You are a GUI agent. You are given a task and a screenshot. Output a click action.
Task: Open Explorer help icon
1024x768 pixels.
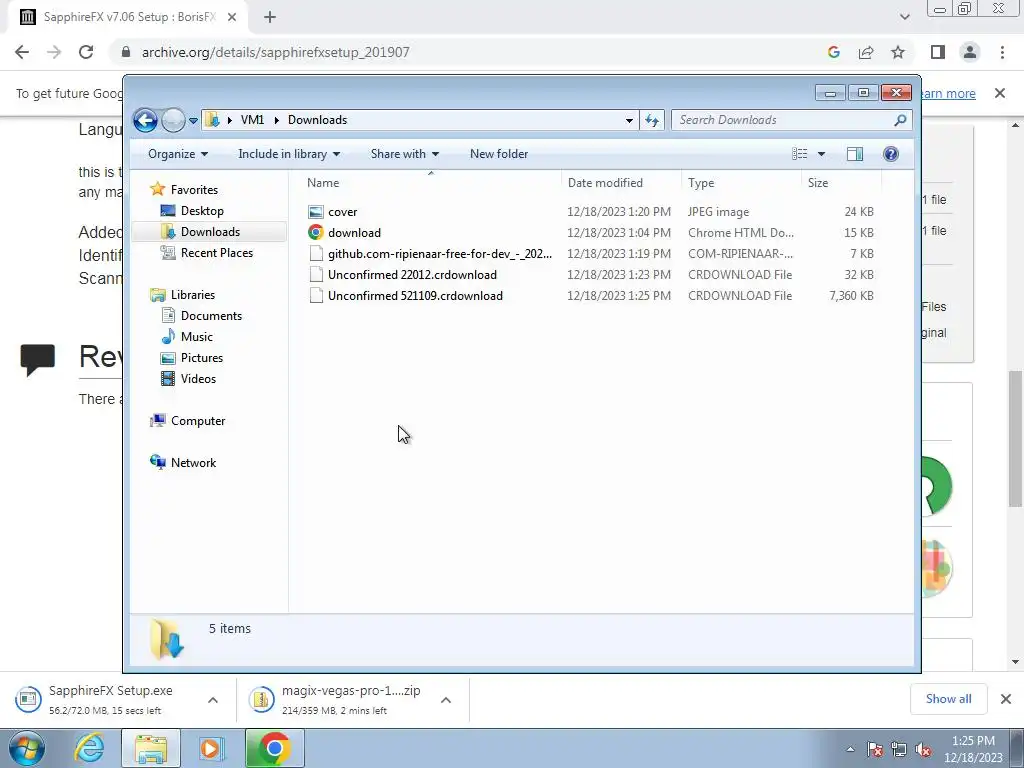(890, 154)
